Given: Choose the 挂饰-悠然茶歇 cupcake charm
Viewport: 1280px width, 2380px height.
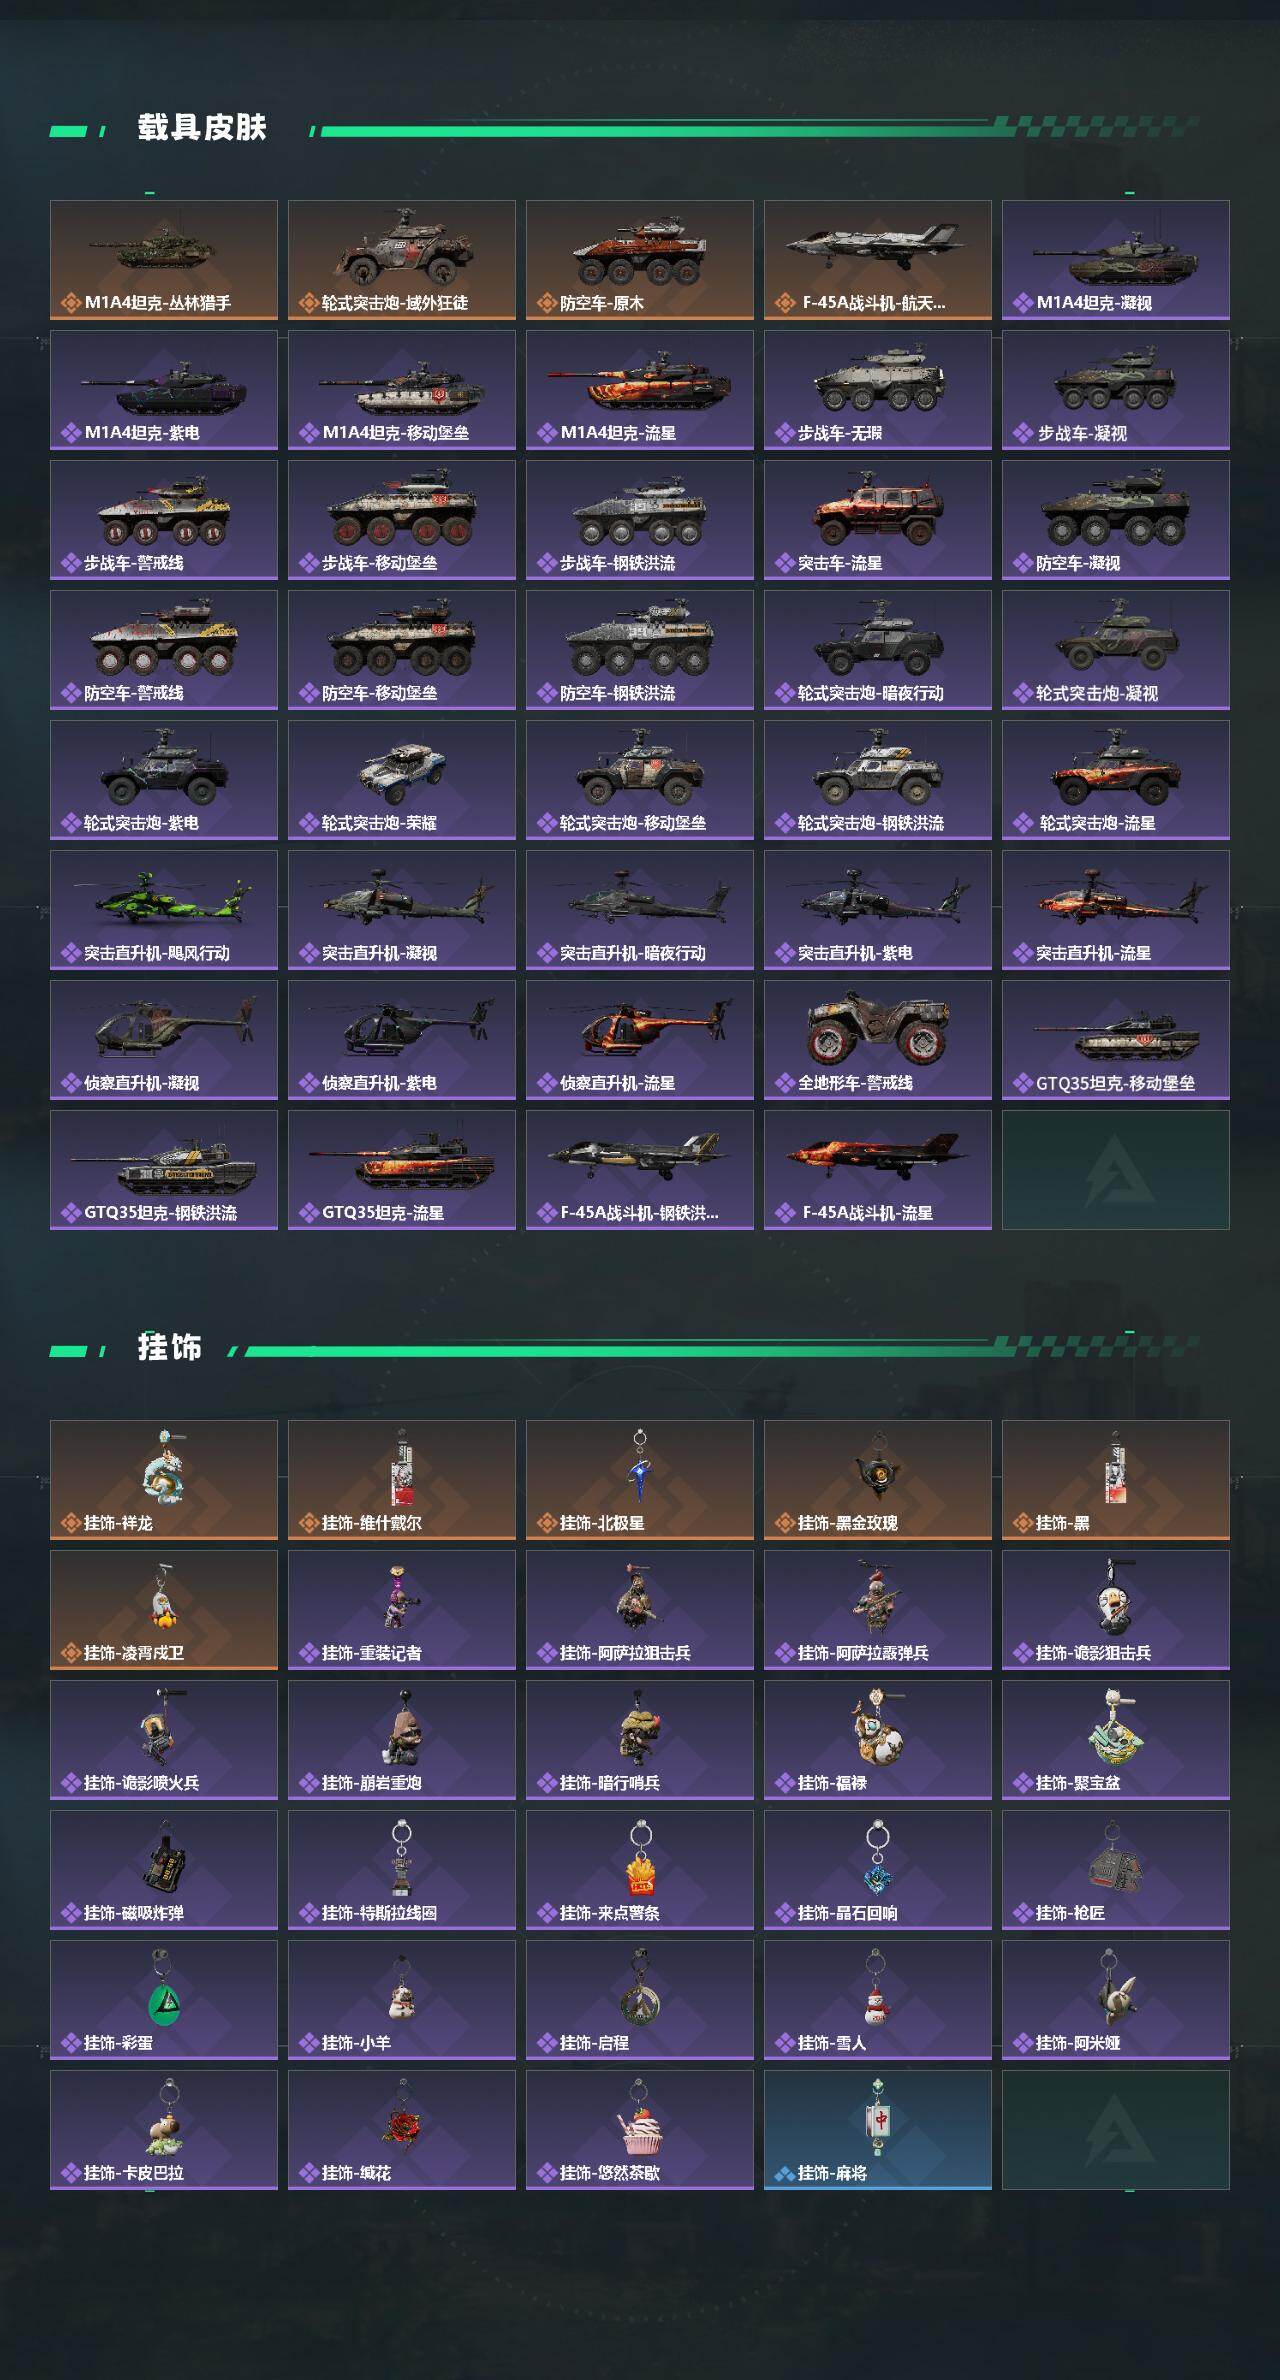Looking at the screenshot, I should pos(640,2130).
